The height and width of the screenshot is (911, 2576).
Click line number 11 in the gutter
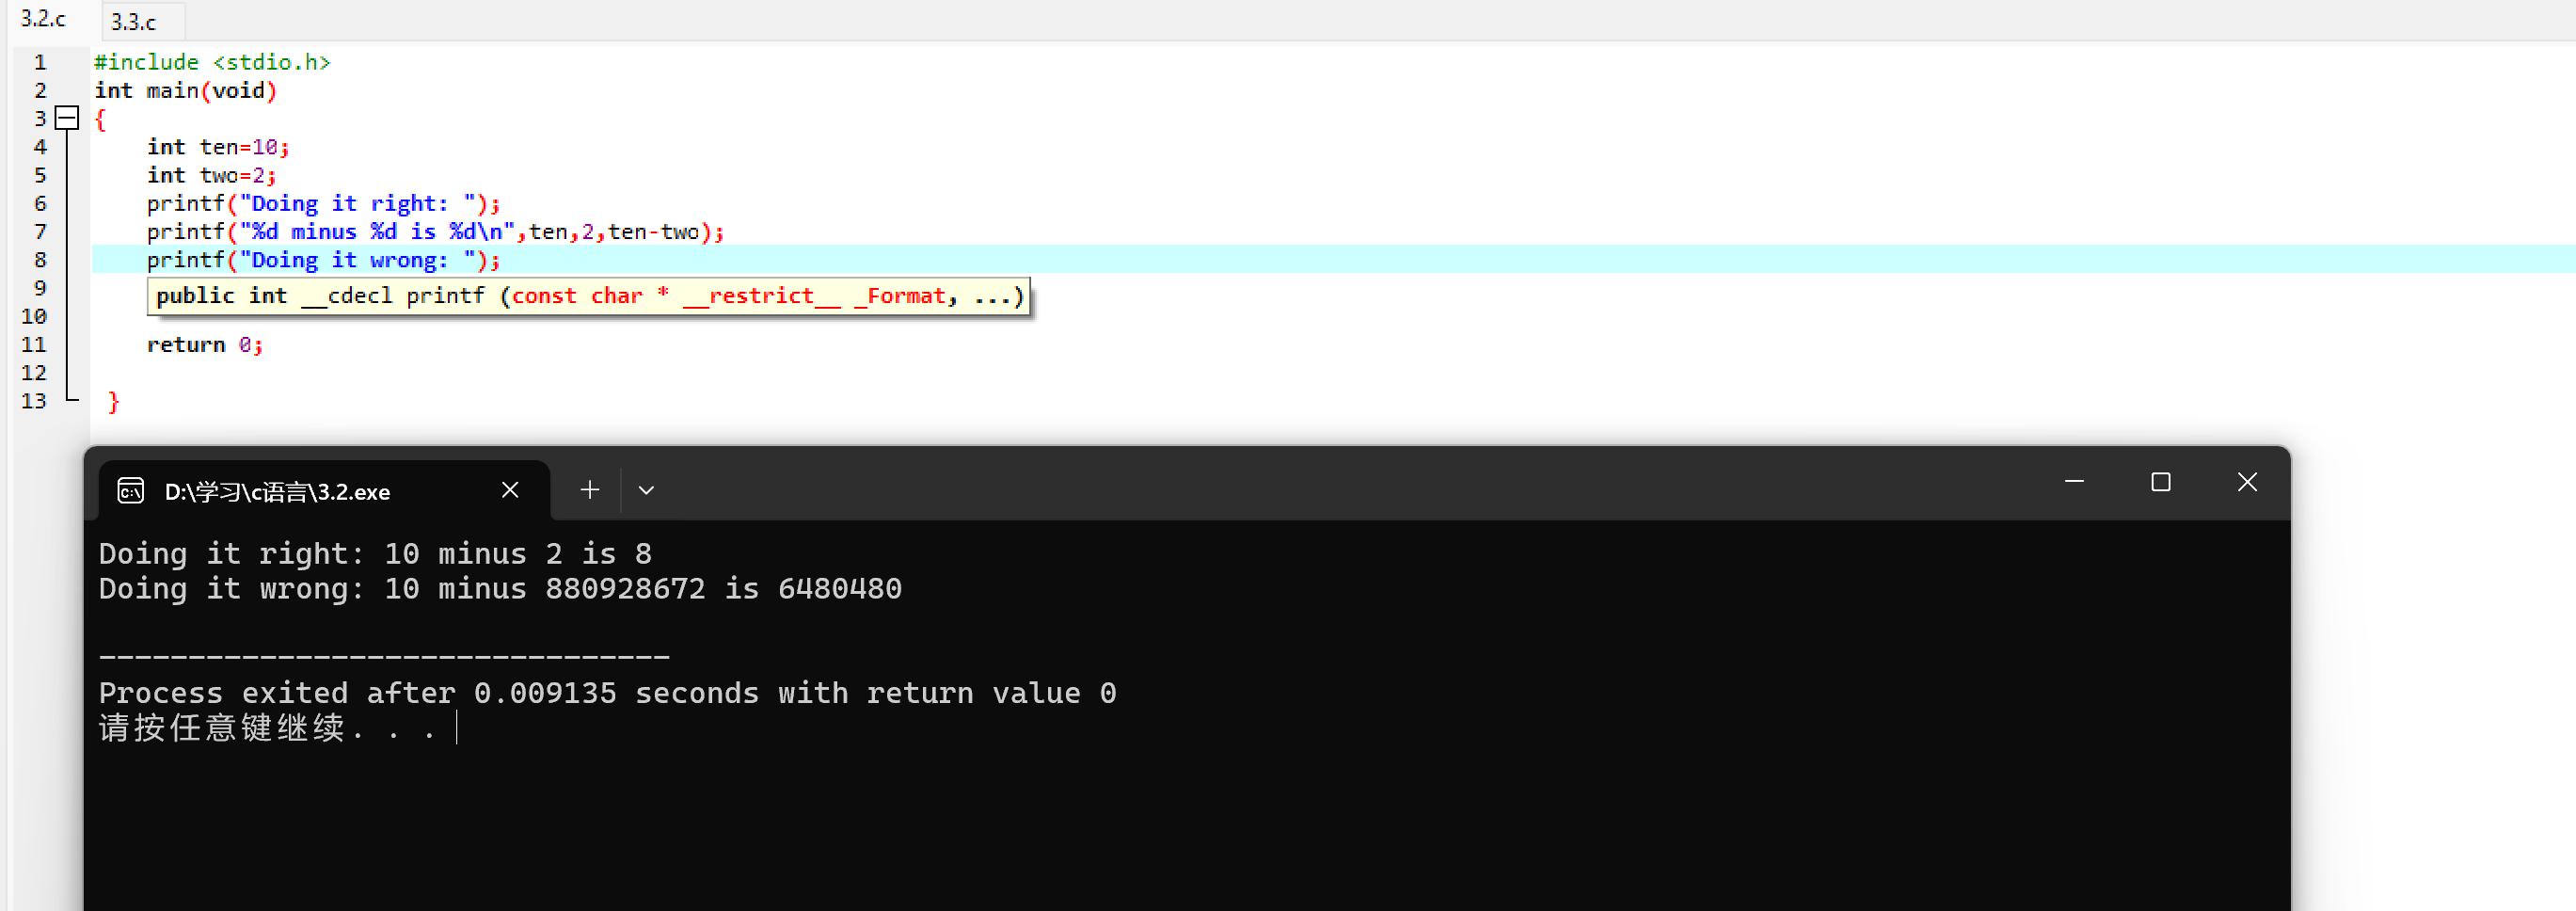tap(34, 345)
